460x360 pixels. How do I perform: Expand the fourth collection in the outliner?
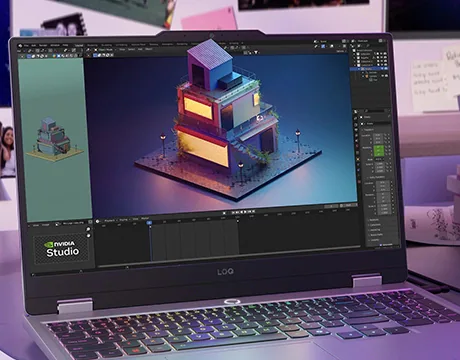tap(355, 65)
